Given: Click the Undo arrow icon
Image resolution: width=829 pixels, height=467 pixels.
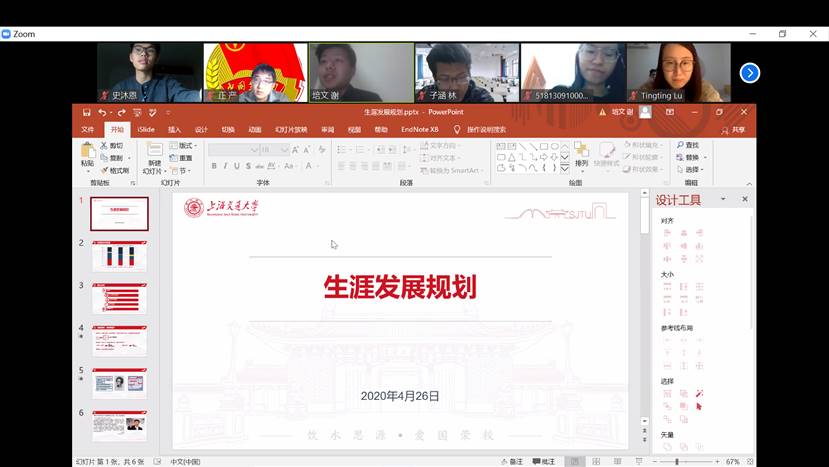Looking at the screenshot, I should (102, 113).
